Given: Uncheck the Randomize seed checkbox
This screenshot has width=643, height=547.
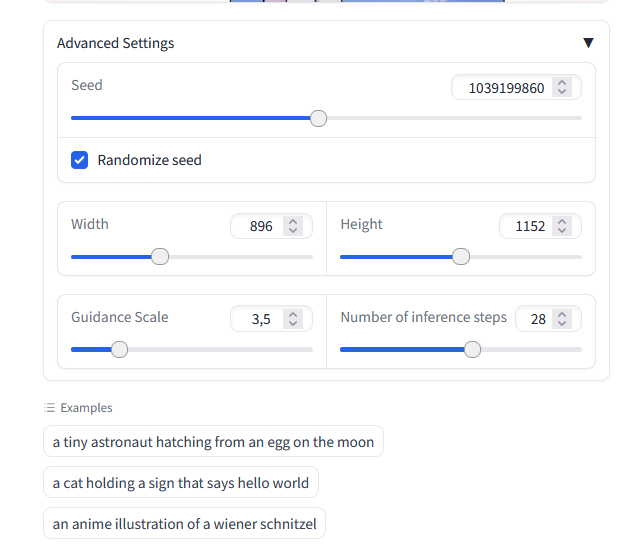Looking at the screenshot, I should coord(80,160).
